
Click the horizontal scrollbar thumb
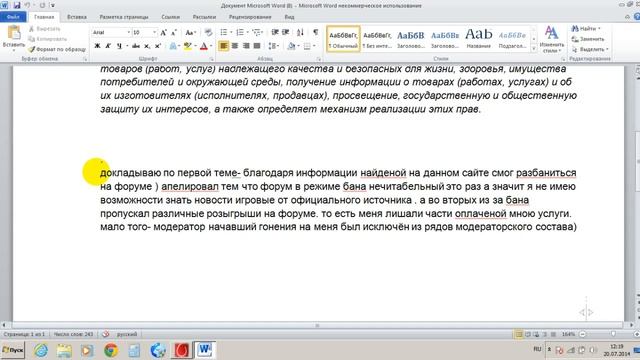(x=317, y=325)
